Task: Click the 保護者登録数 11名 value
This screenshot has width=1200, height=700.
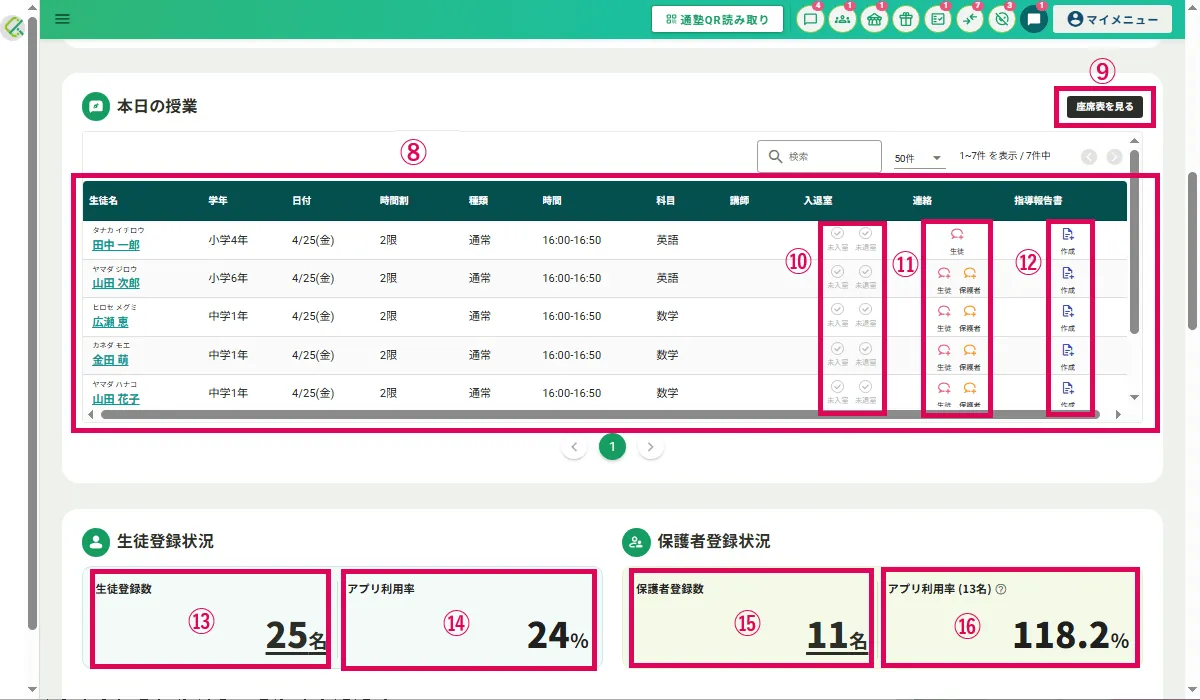Action: pyautogui.click(x=838, y=635)
